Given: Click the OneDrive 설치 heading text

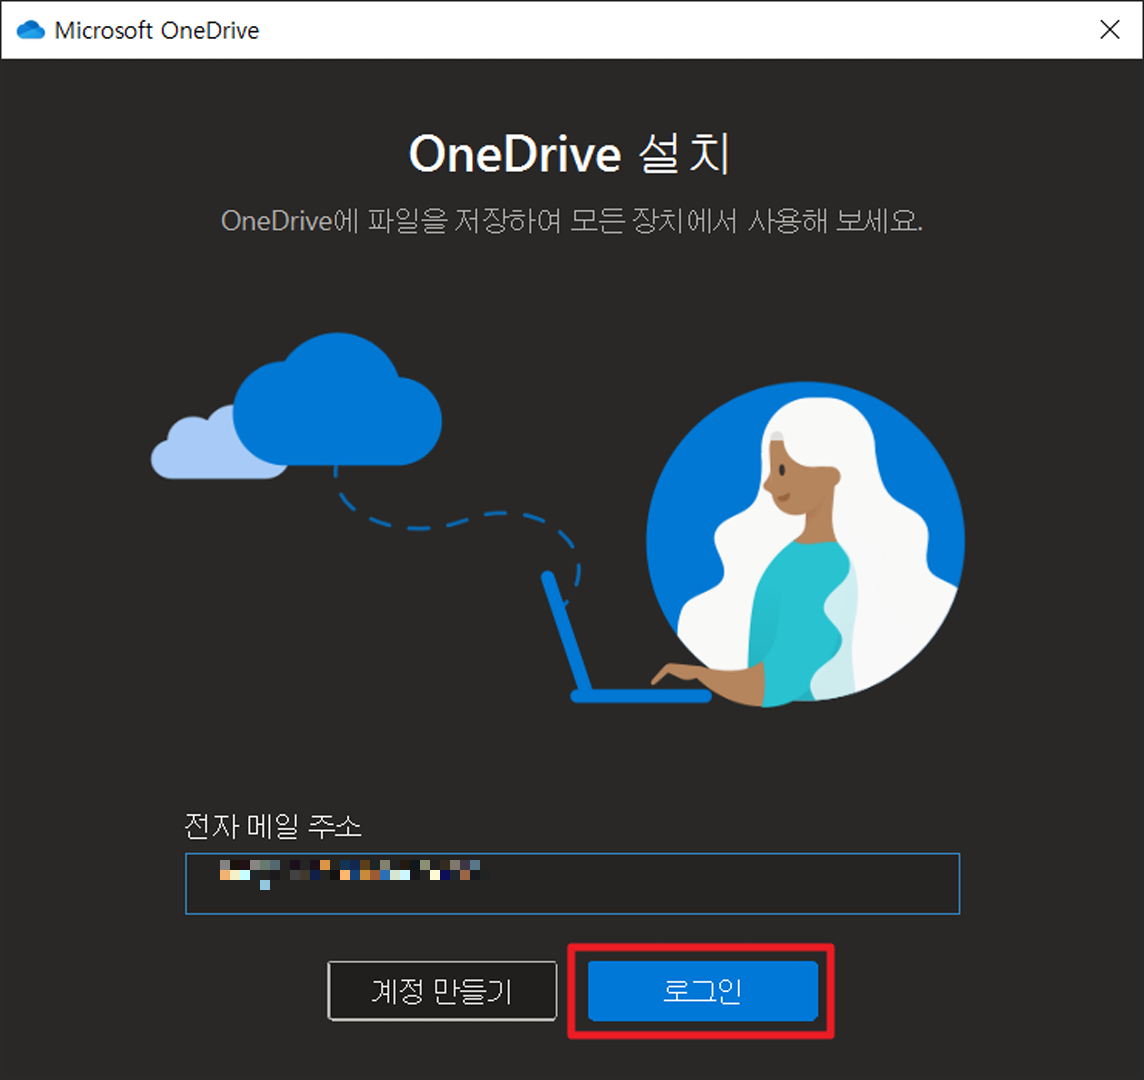Looking at the screenshot, I should (x=571, y=152).
